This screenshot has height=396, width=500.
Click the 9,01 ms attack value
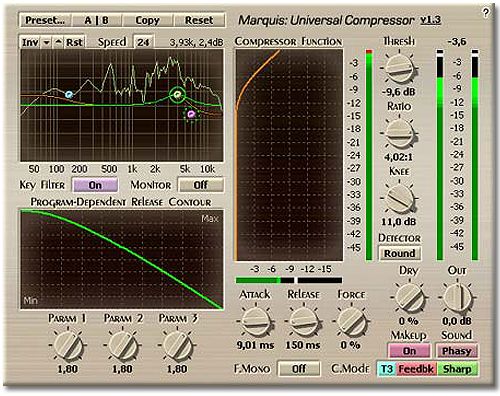coord(255,345)
